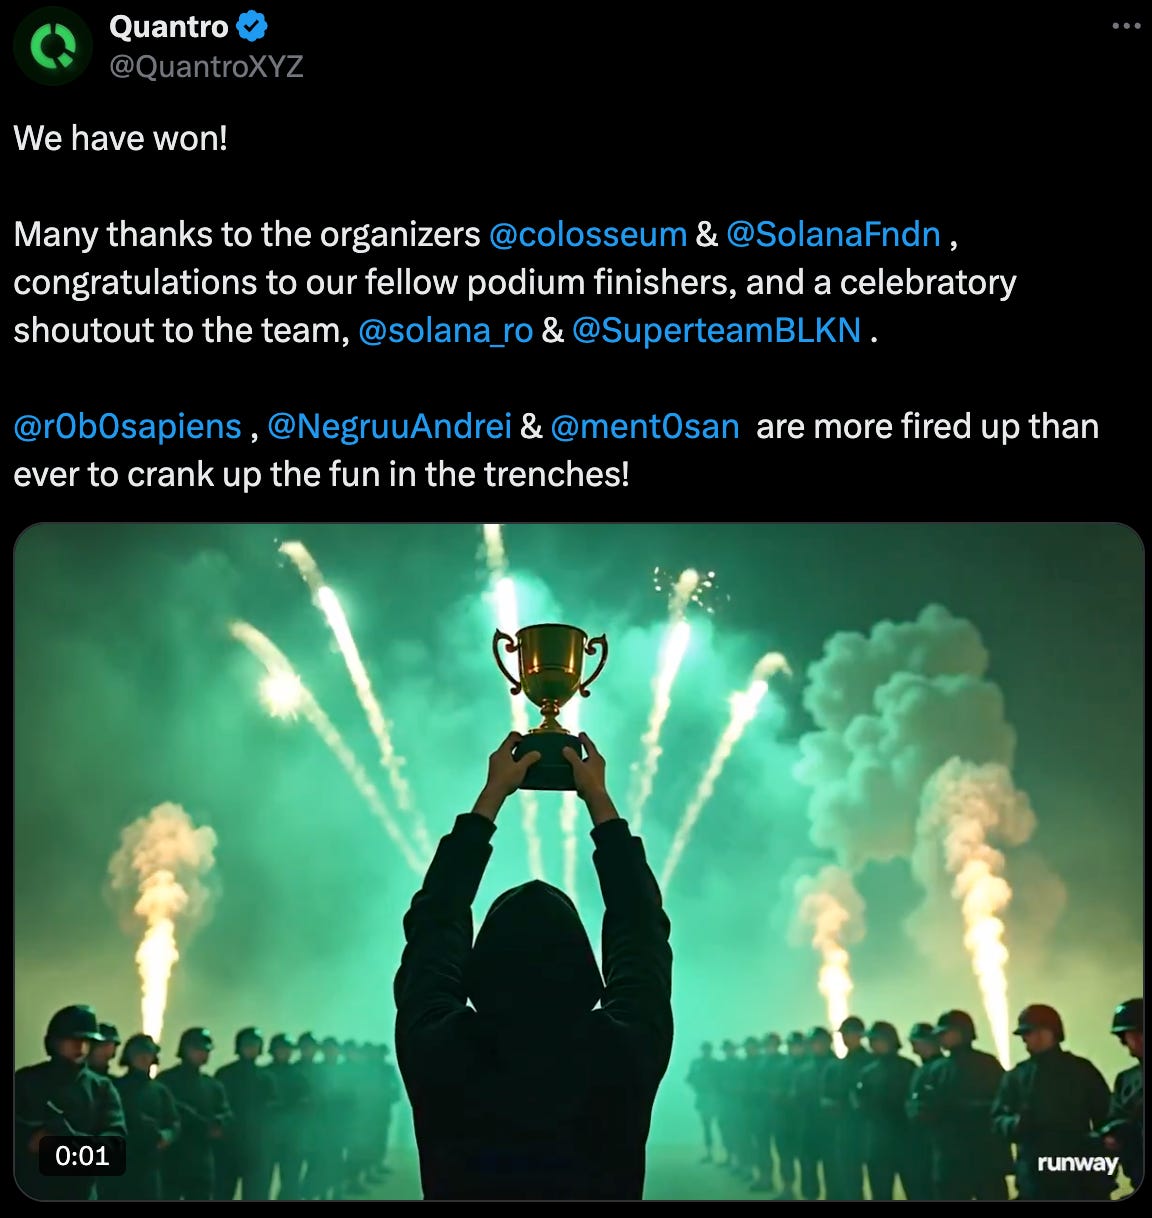The height and width of the screenshot is (1218, 1152).
Task: Open the @colosseum mention
Action: (x=588, y=234)
